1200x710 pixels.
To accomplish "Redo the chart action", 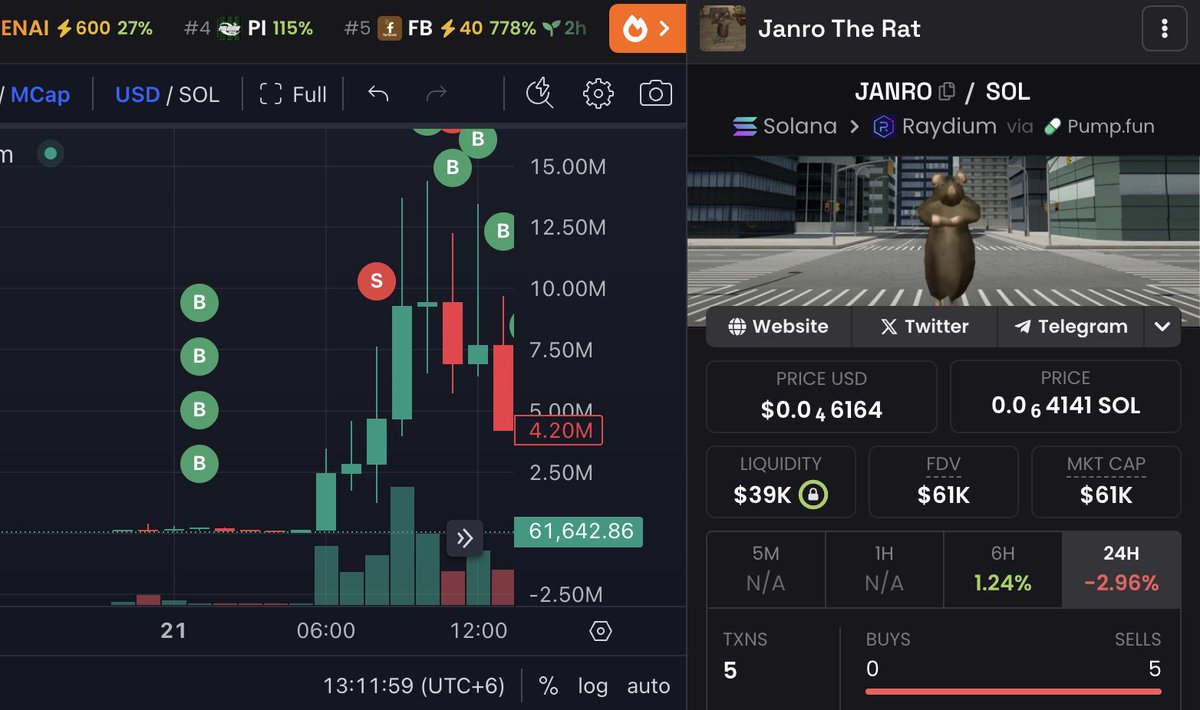I will click(x=436, y=94).
